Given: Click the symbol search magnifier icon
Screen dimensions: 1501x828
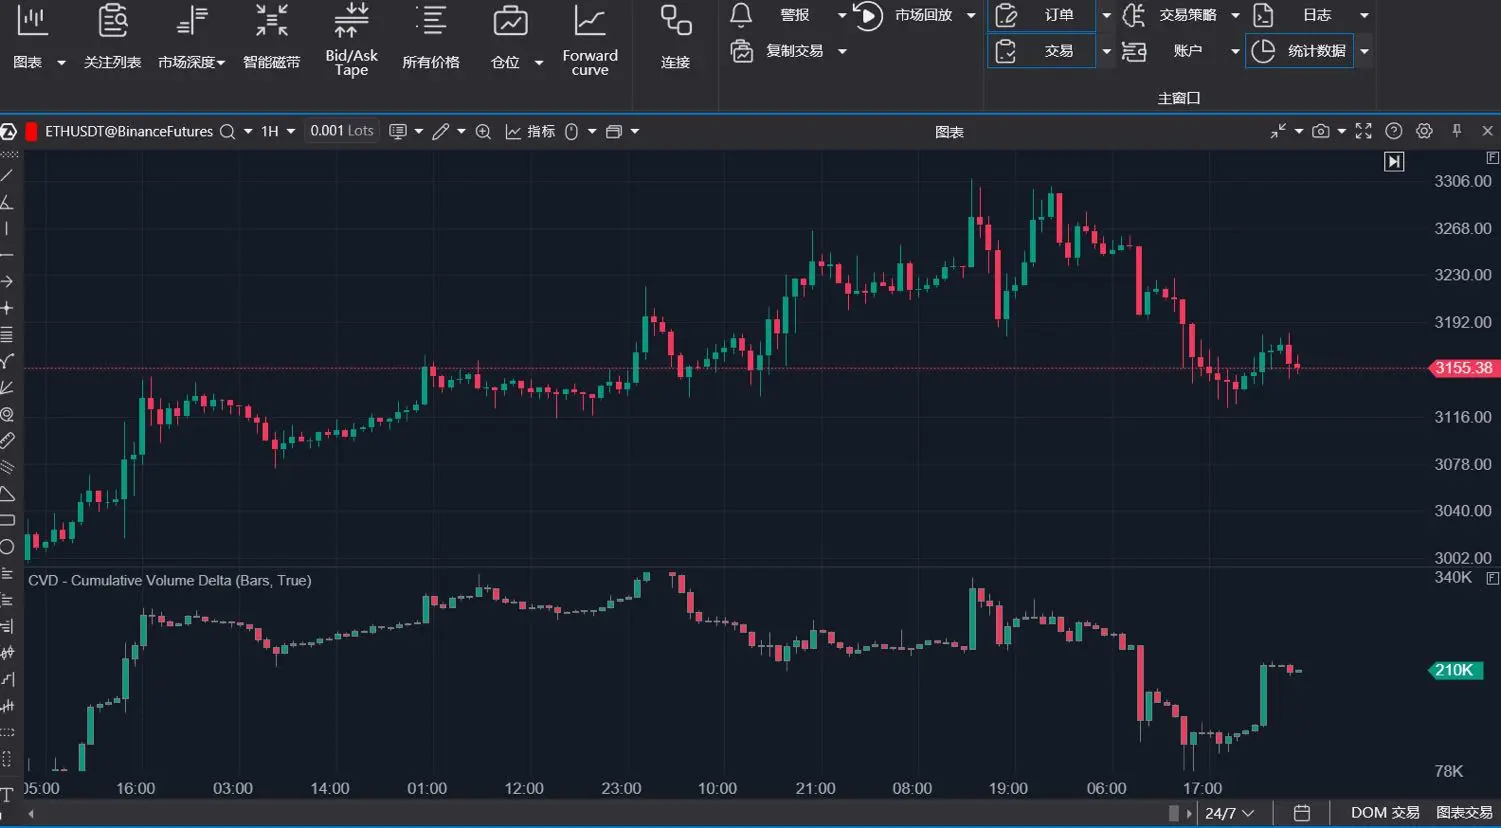Looking at the screenshot, I should pos(228,131).
